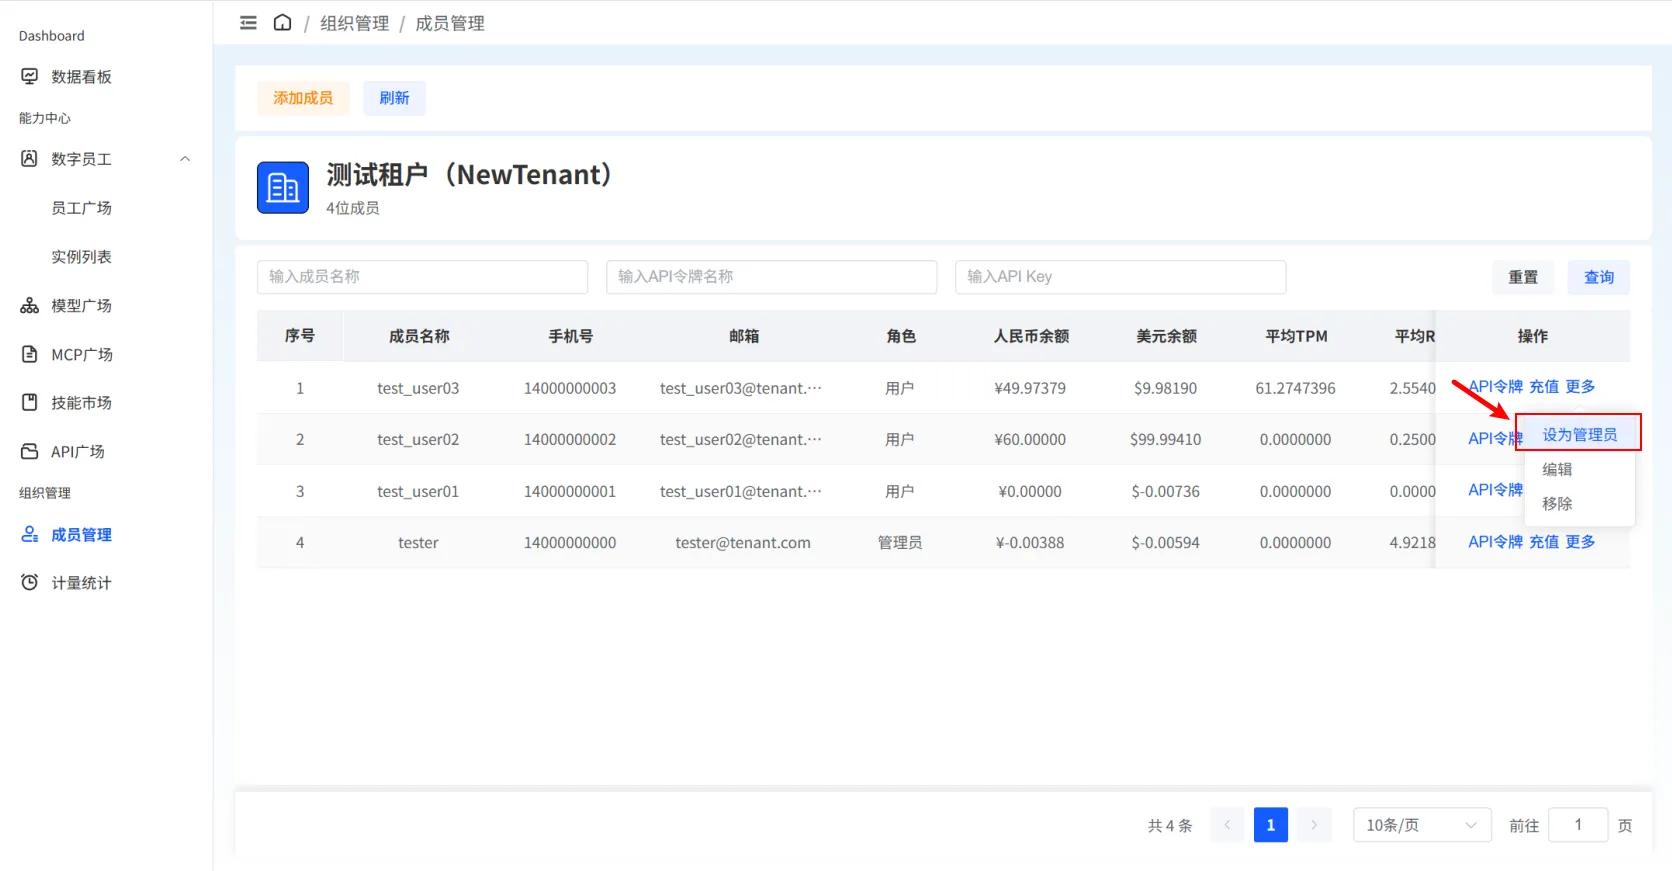Image resolution: width=1672 pixels, height=871 pixels.
Task: Click 充值 for tester row
Action: click(x=1544, y=542)
